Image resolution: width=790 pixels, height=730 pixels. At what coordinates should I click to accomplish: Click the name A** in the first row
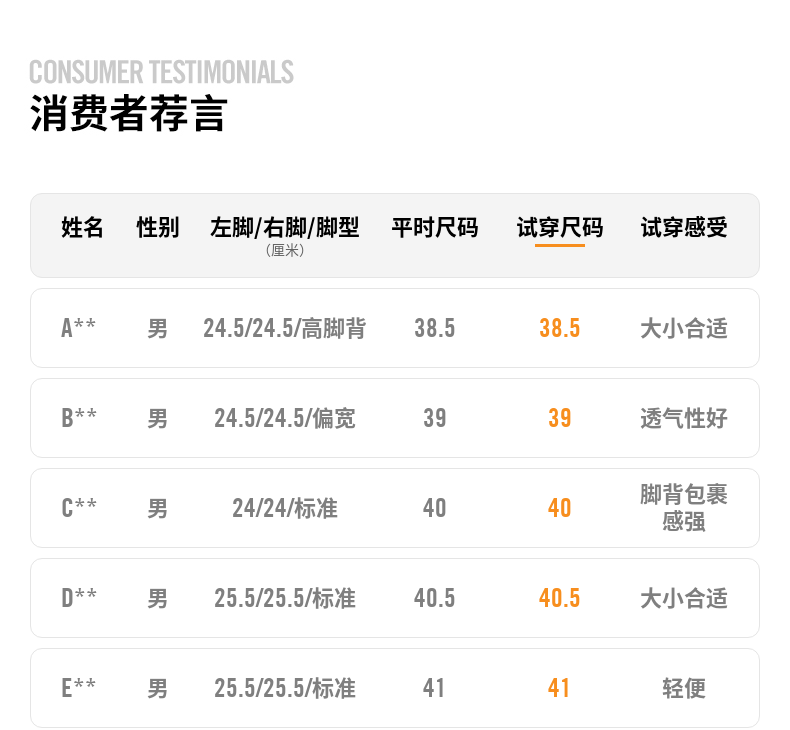click(x=79, y=328)
